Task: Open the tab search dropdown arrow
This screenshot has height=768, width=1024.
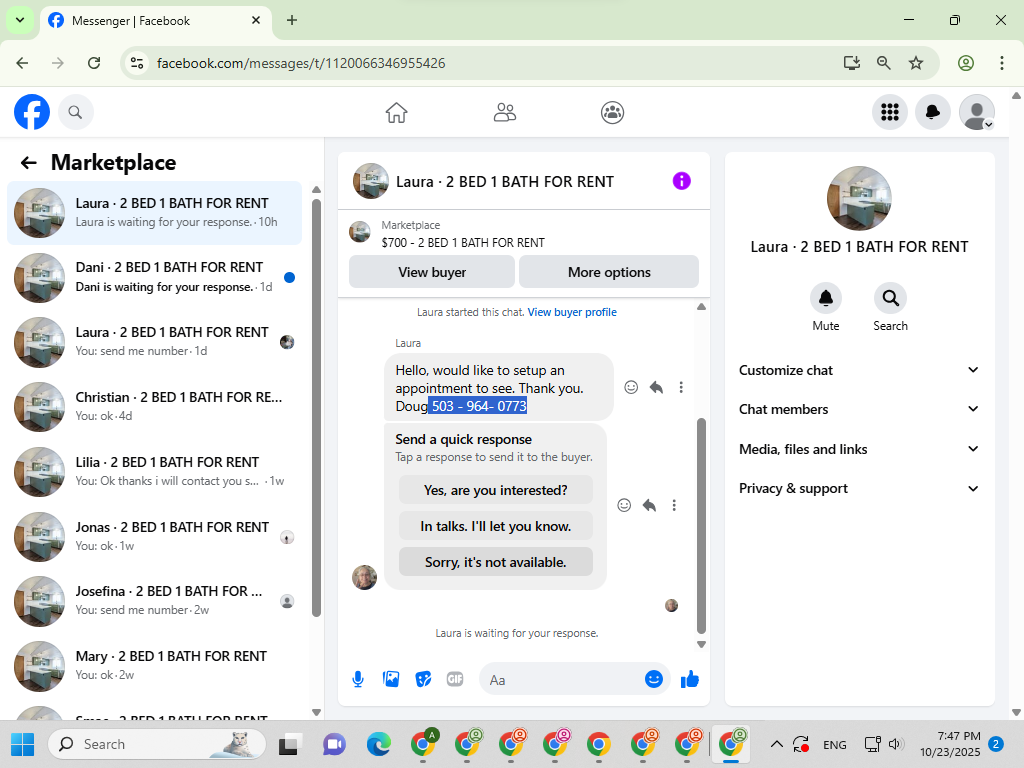Action: coord(20,20)
